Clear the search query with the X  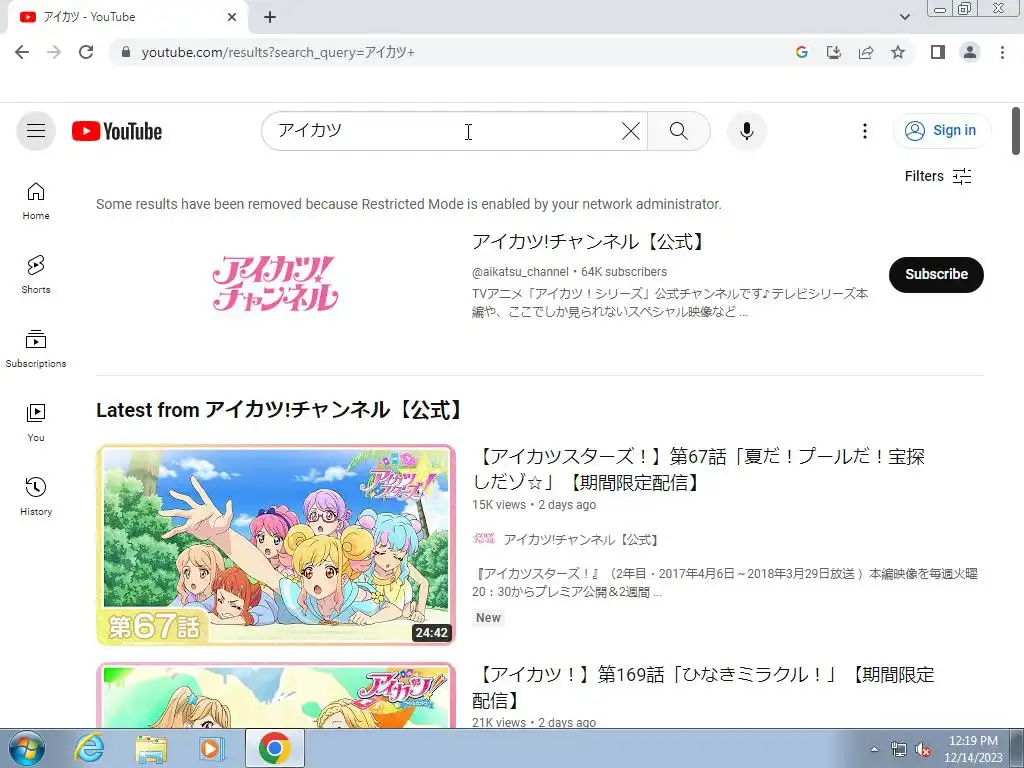[x=630, y=131]
